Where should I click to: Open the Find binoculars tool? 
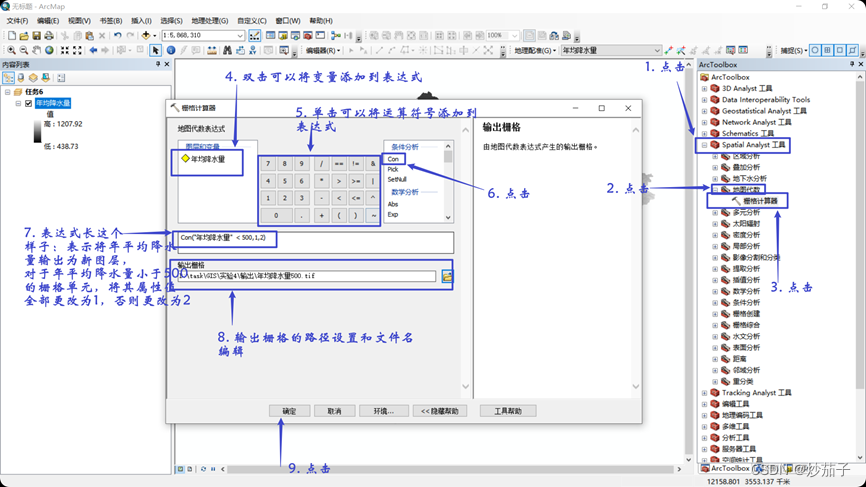click(x=227, y=50)
